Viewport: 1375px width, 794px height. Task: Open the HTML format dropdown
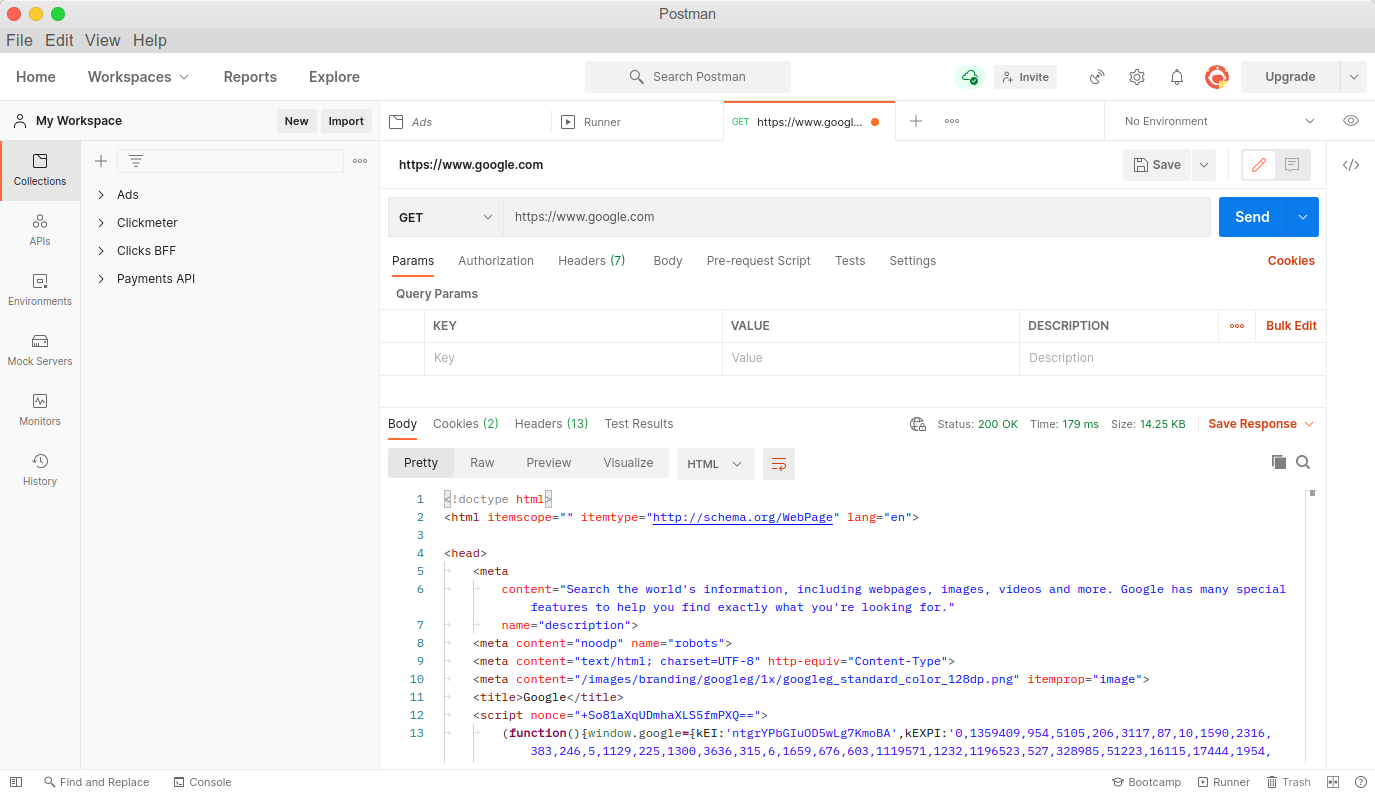tap(715, 463)
